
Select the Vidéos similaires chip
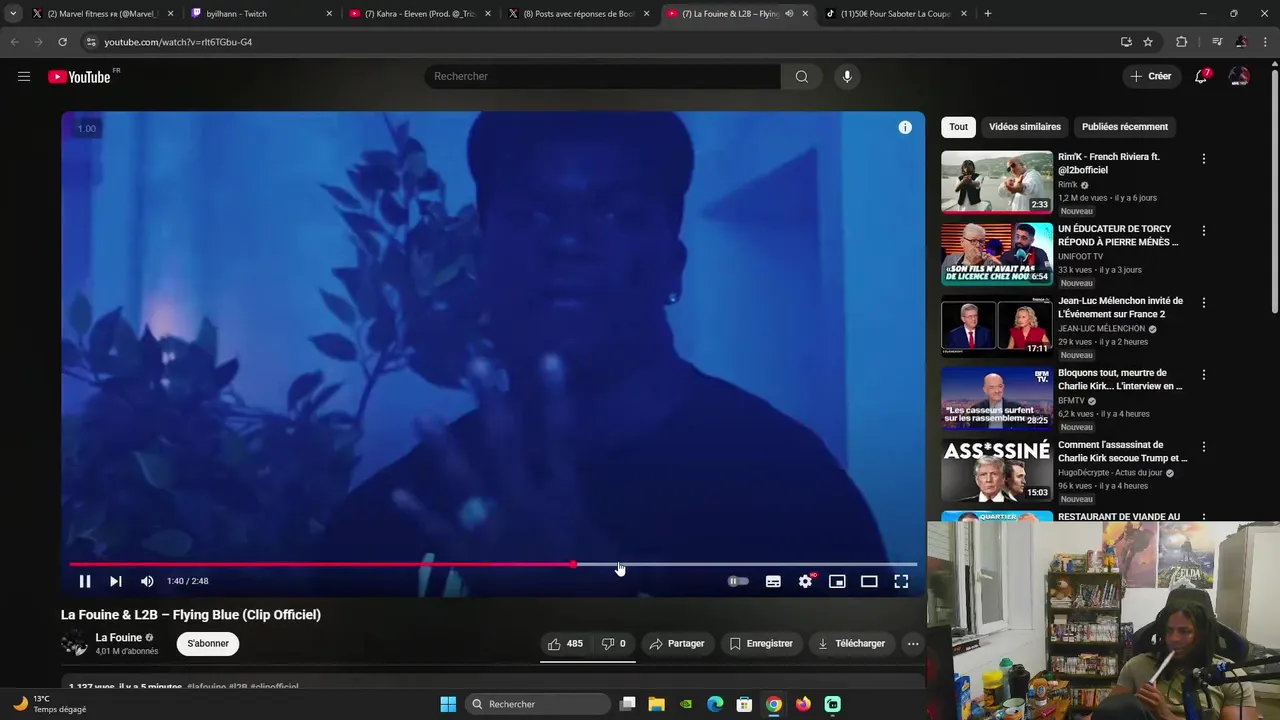[x=1025, y=127]
